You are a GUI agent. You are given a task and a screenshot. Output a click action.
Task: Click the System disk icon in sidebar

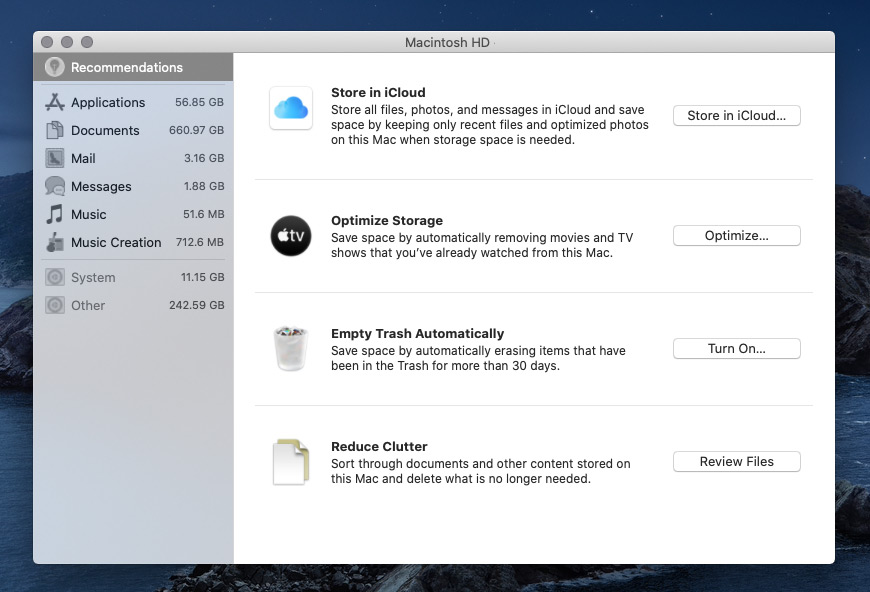click(x=54, y=277)
